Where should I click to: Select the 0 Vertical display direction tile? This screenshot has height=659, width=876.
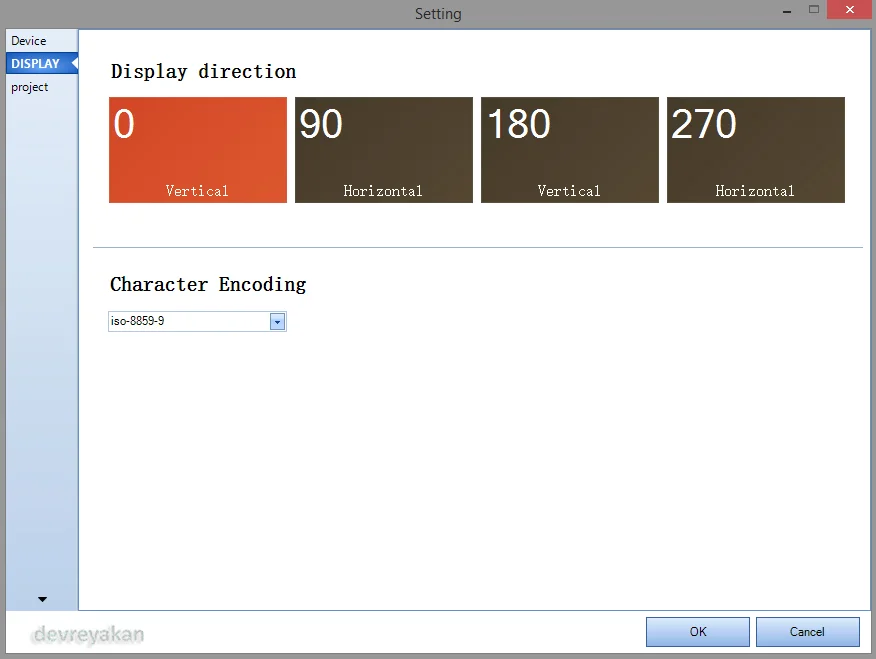[198, 150]
